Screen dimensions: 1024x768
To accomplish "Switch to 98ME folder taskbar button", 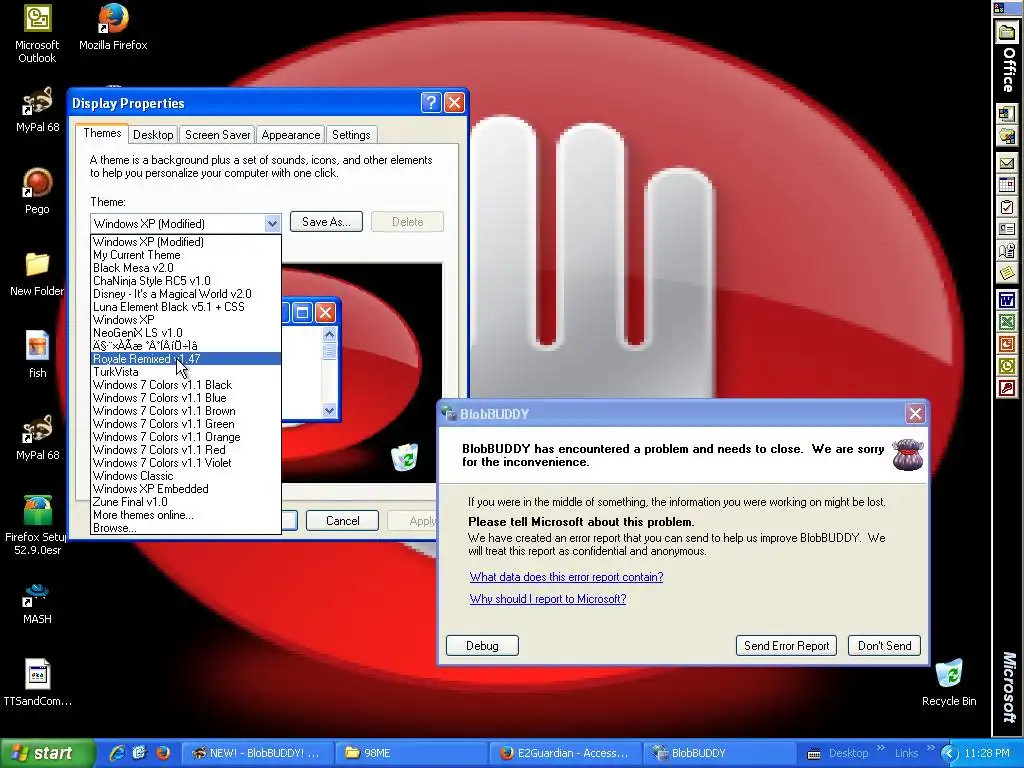I will click(411, 753).
